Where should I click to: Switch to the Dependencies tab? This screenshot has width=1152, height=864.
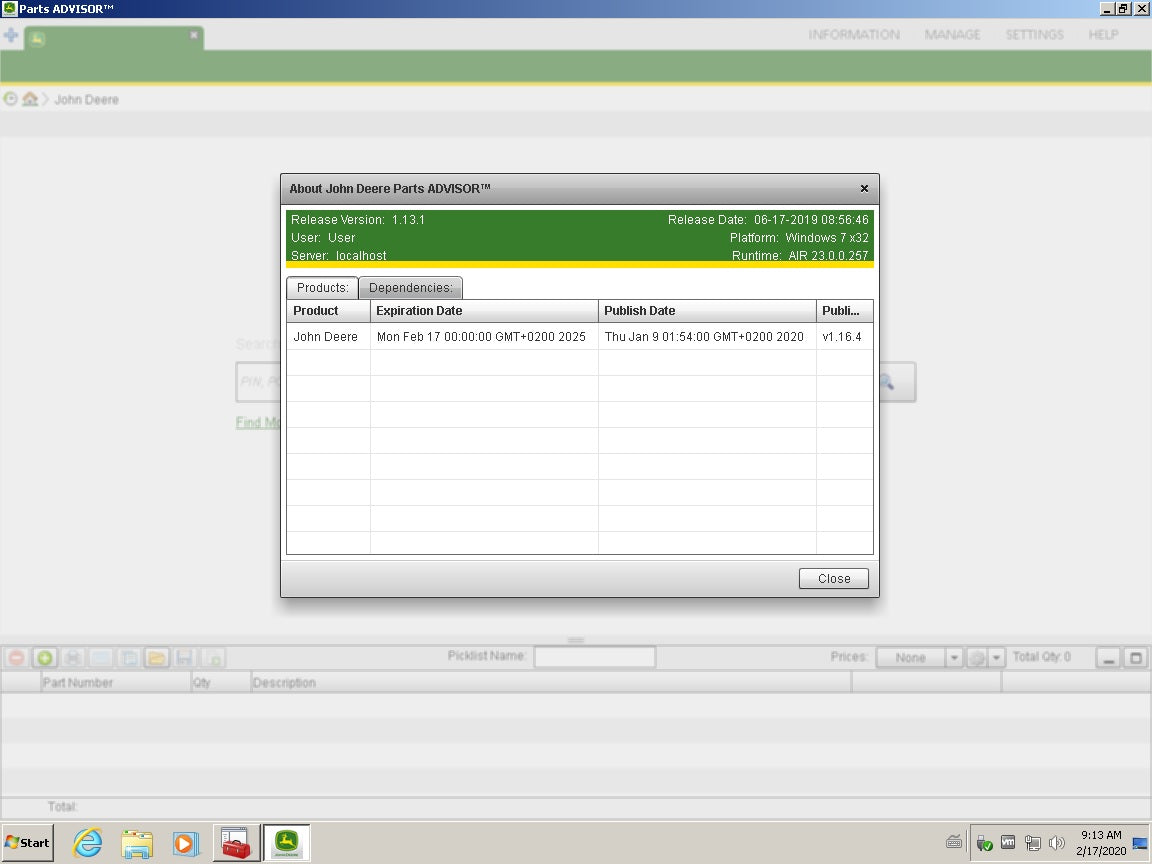coord(410,288)
